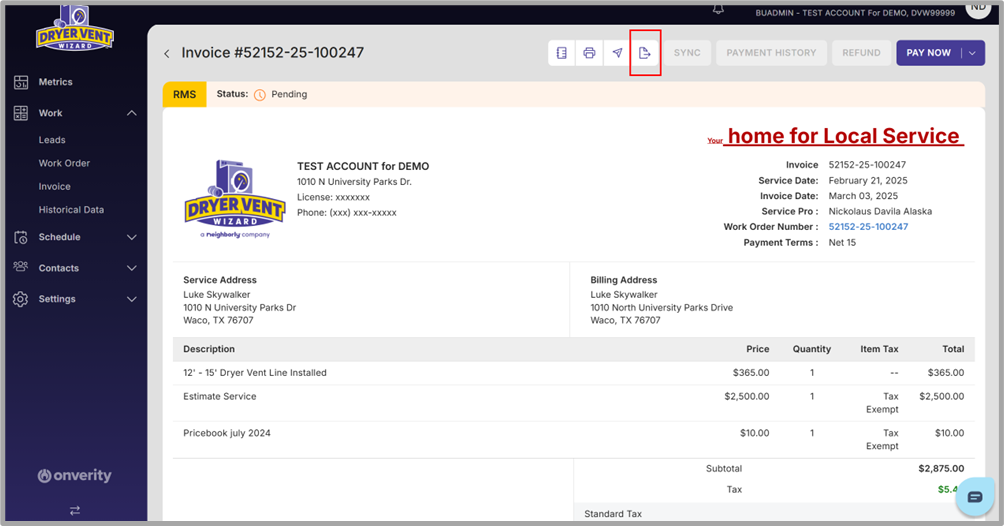Expand the Settings menu chevron
This screenshot has width=1004, height=526.
click(132, 299)
